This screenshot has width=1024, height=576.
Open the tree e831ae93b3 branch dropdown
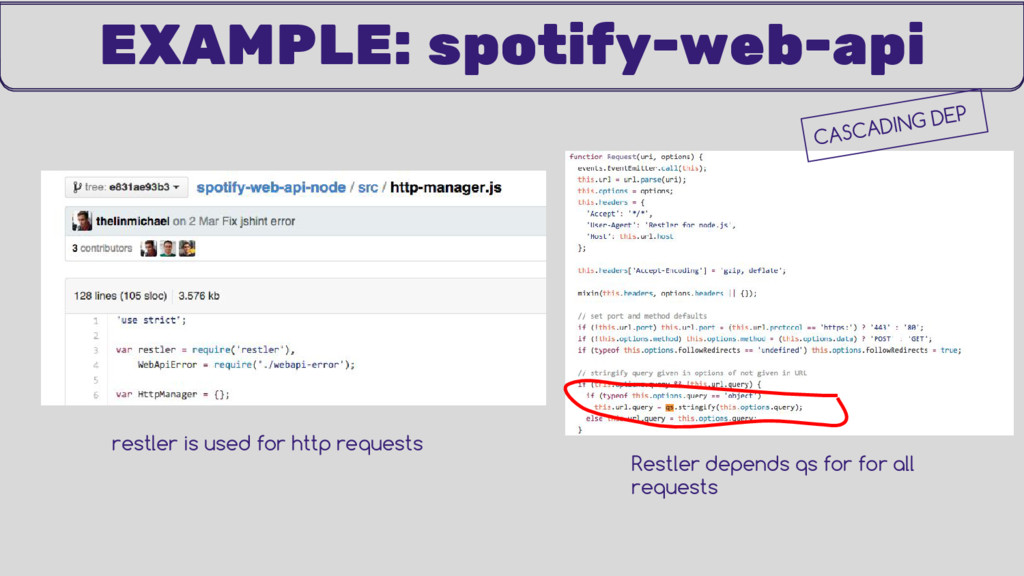pos(126,187)
